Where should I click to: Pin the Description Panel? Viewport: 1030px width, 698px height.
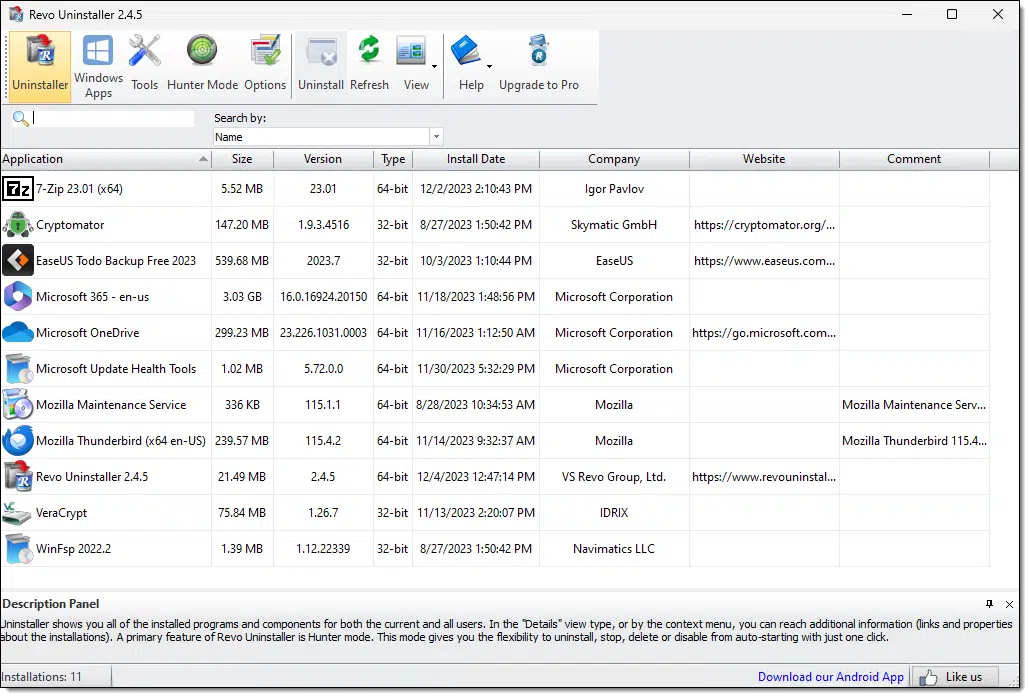click(989, 604)
